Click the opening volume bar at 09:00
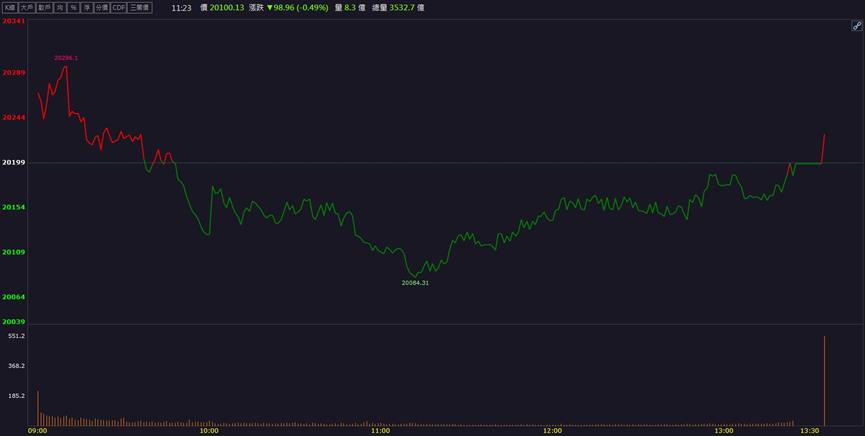The height and width of the screenshot is (436, 865). pyautogui.click(x=38, y=408)
